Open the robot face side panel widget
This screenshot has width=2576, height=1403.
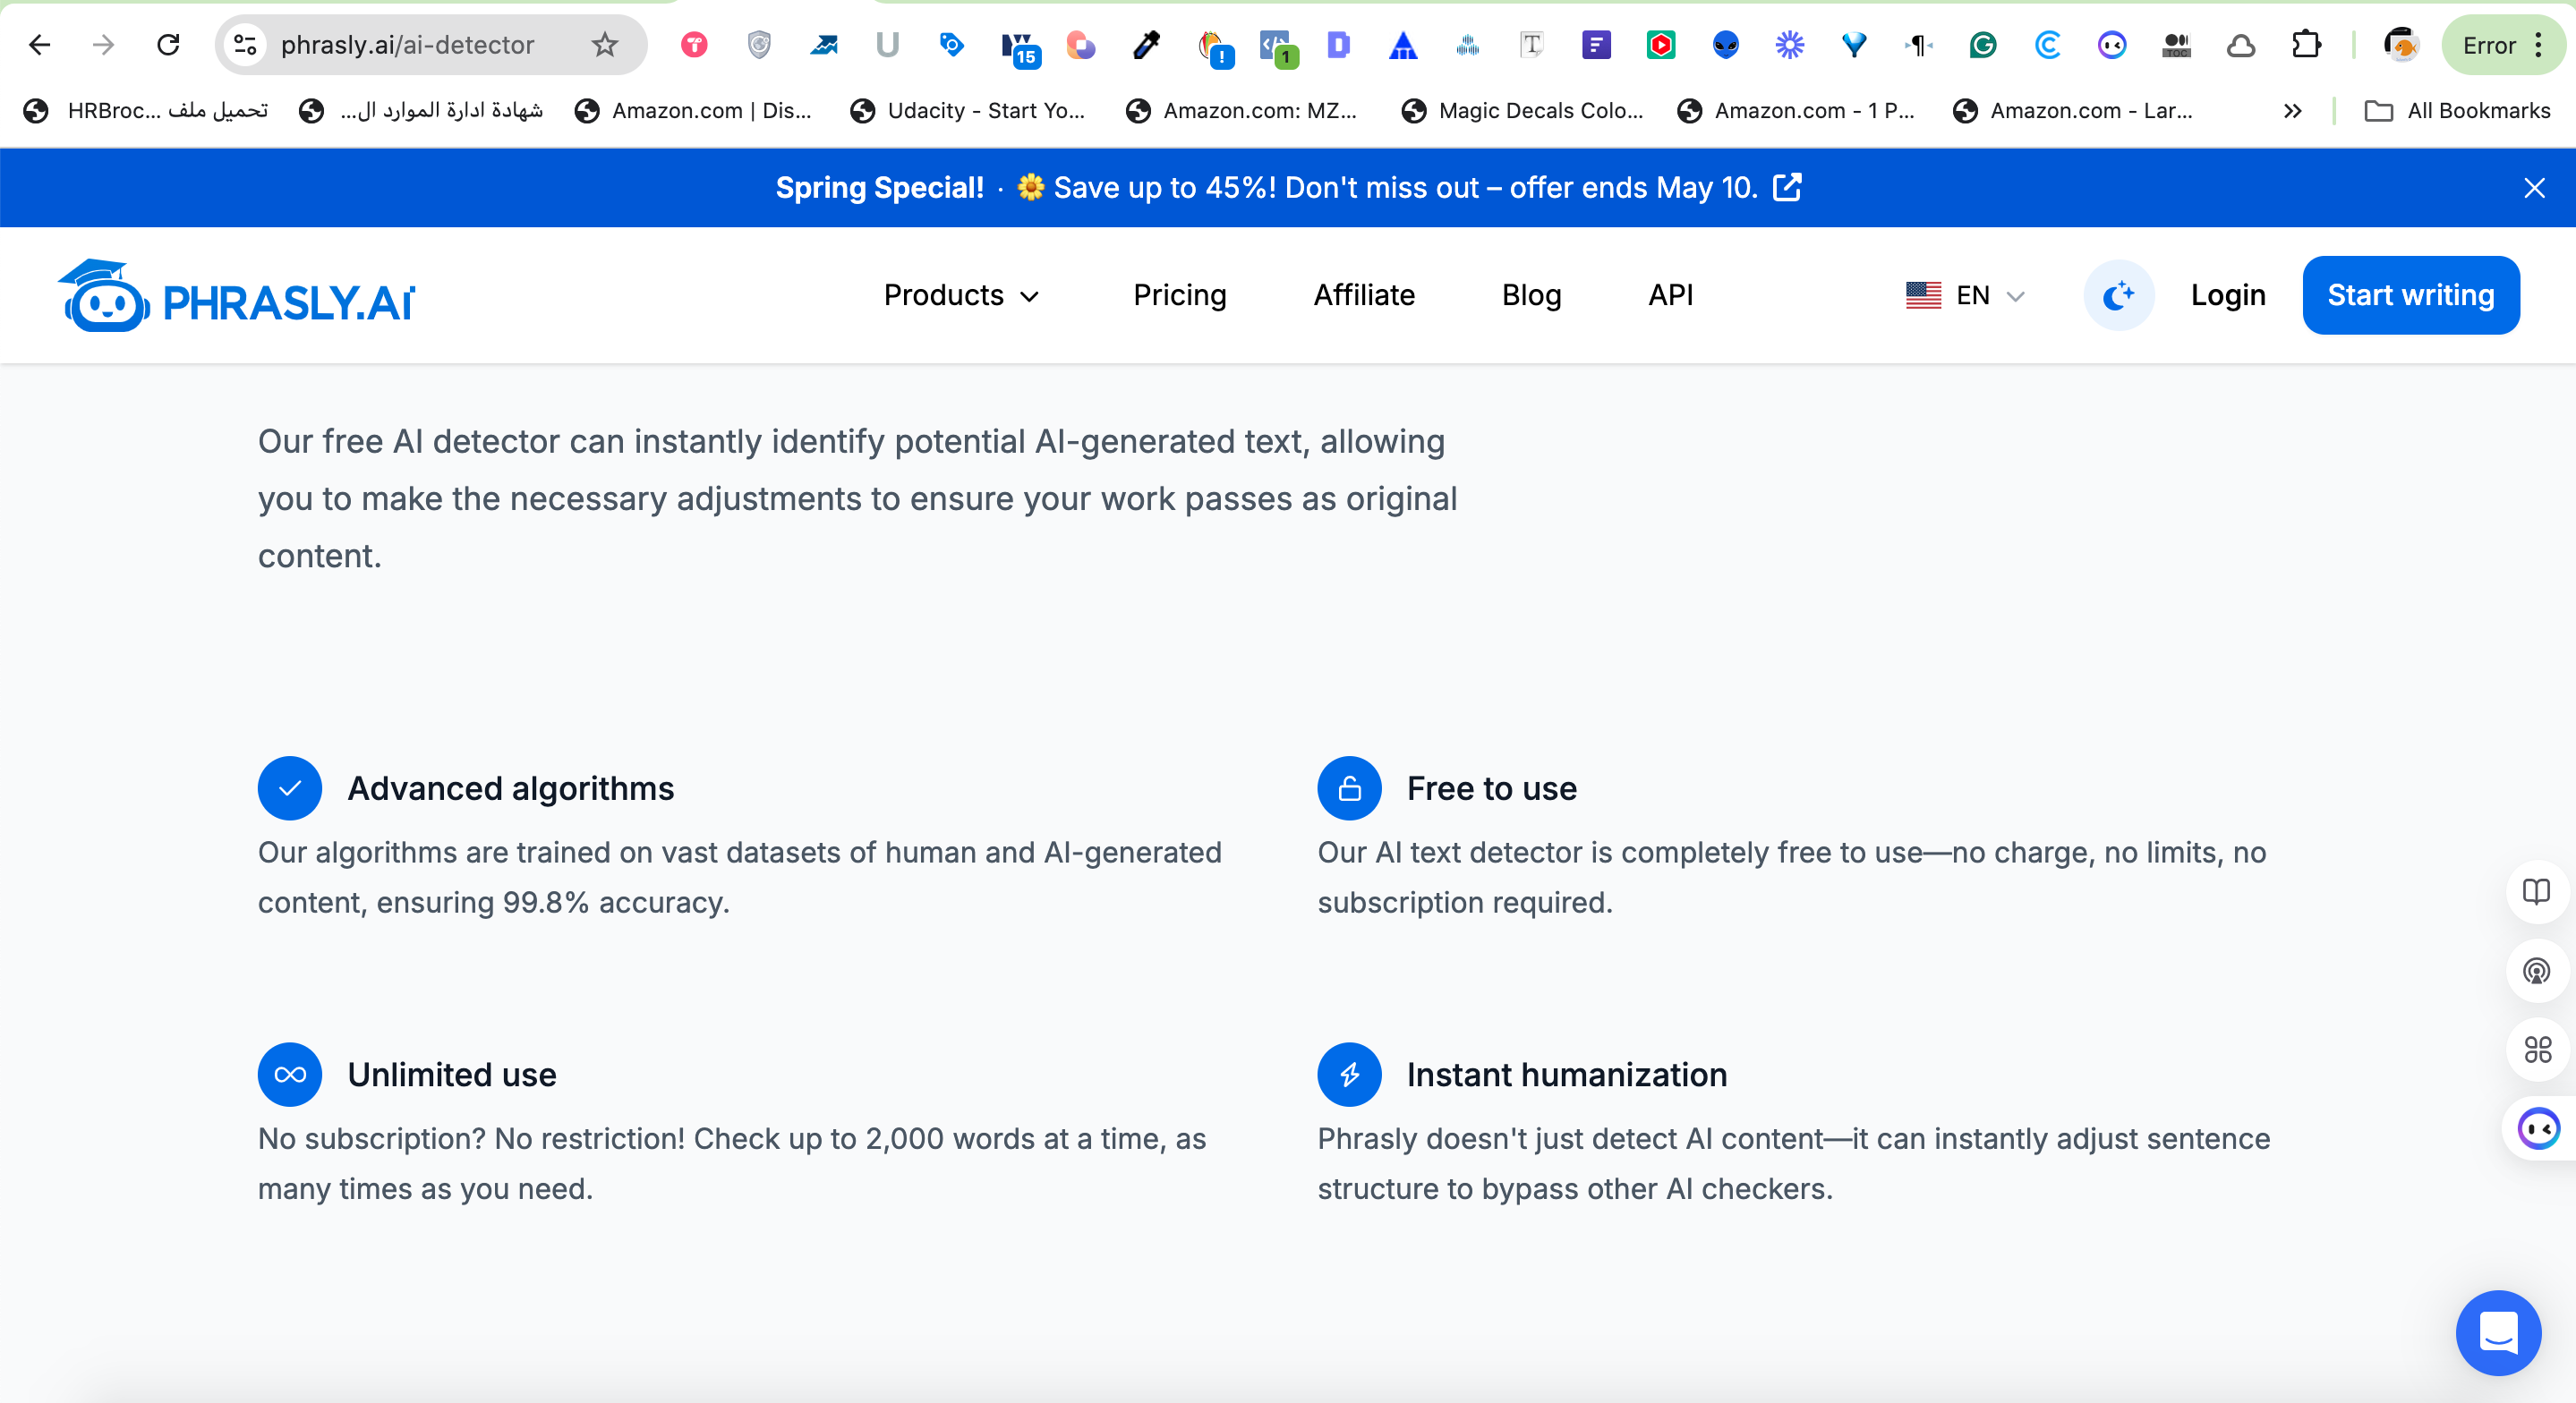coord(2539,1129)
